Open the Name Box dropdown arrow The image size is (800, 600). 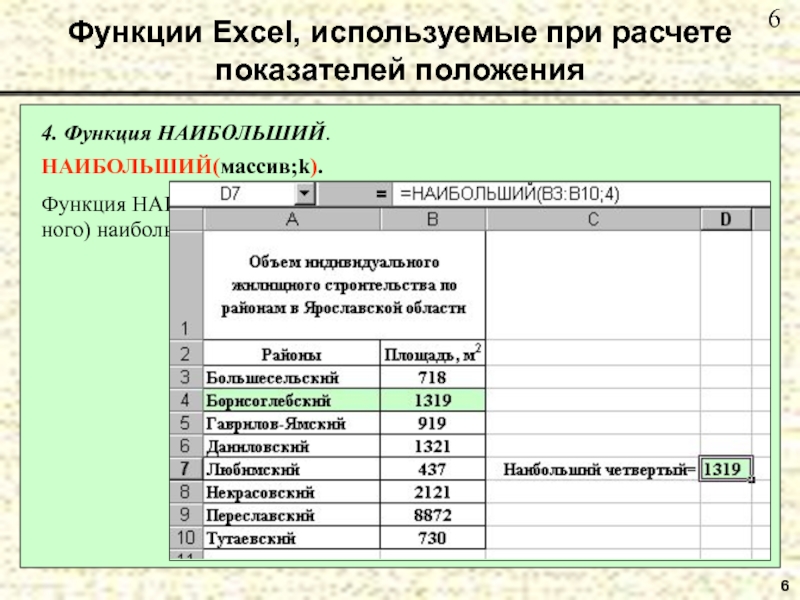click(305, 194)
